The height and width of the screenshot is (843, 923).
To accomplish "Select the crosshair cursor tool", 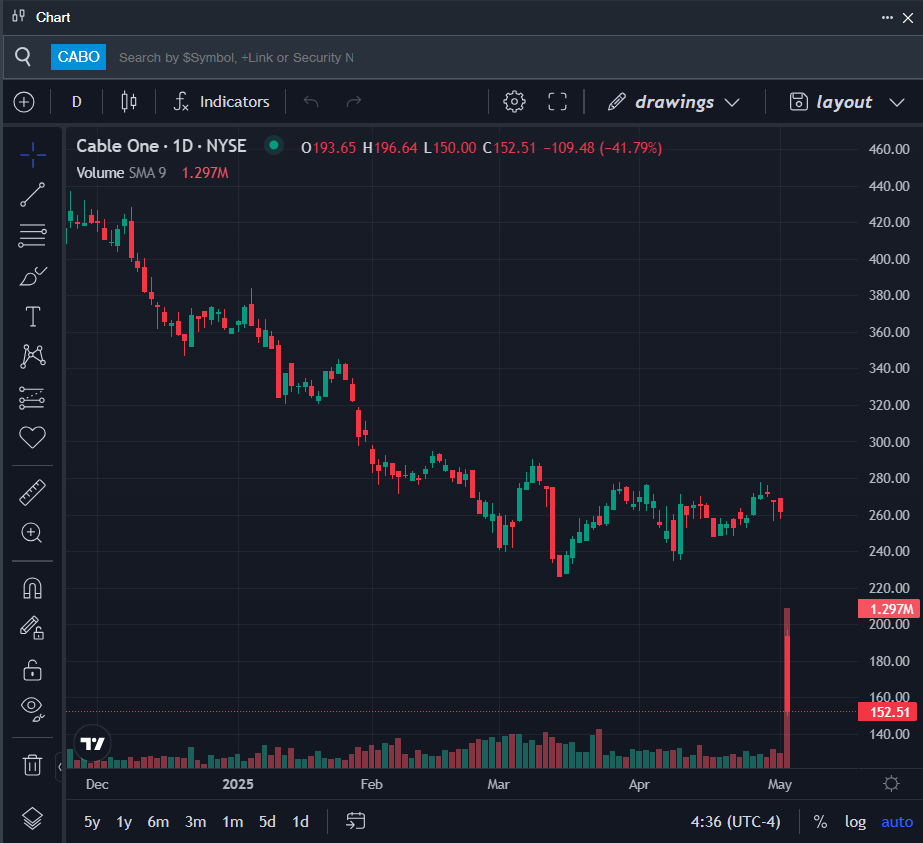I will coord(32,155).
